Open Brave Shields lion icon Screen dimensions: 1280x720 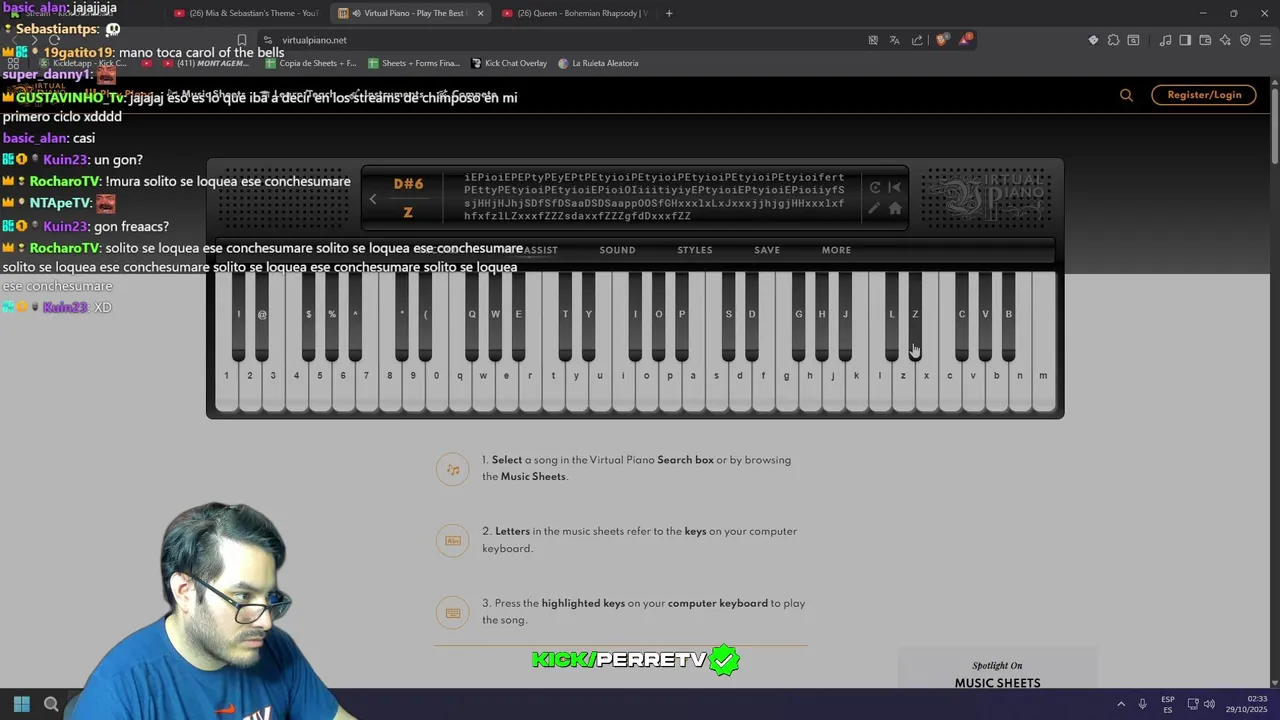pyautogui.click(x=941, y=40)
